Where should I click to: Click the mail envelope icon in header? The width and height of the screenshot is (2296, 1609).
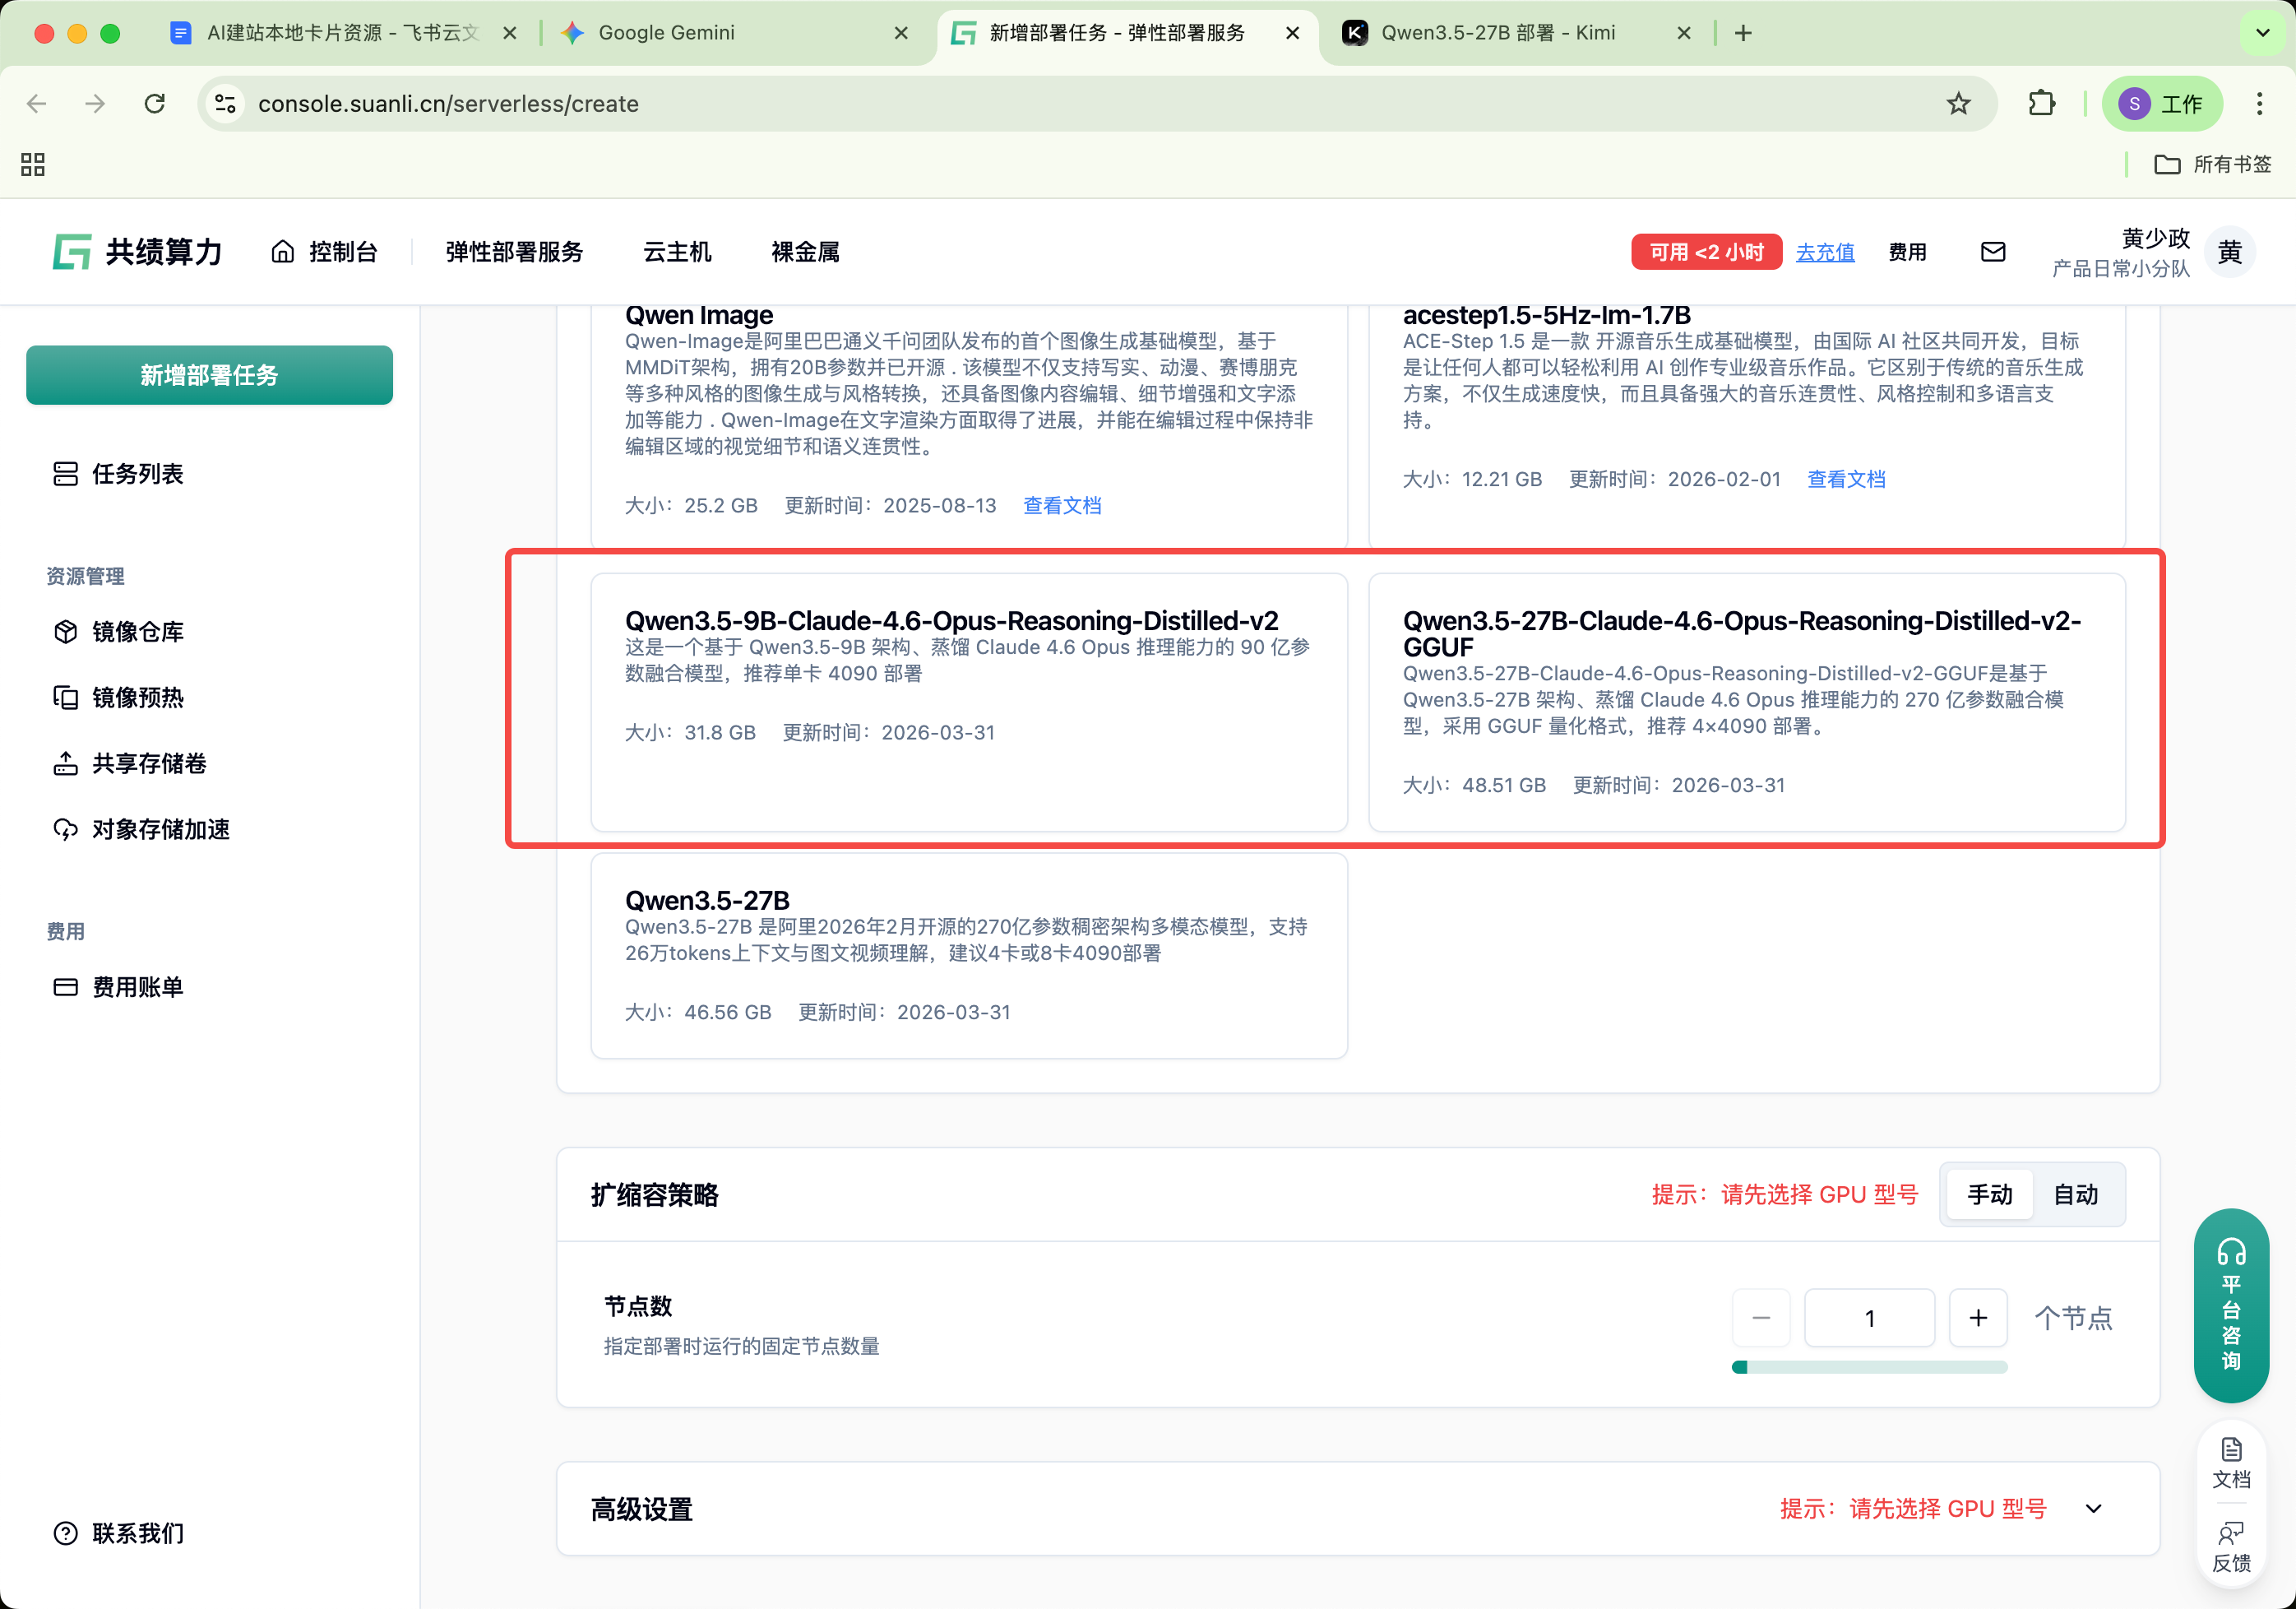tap(1992, 252)
